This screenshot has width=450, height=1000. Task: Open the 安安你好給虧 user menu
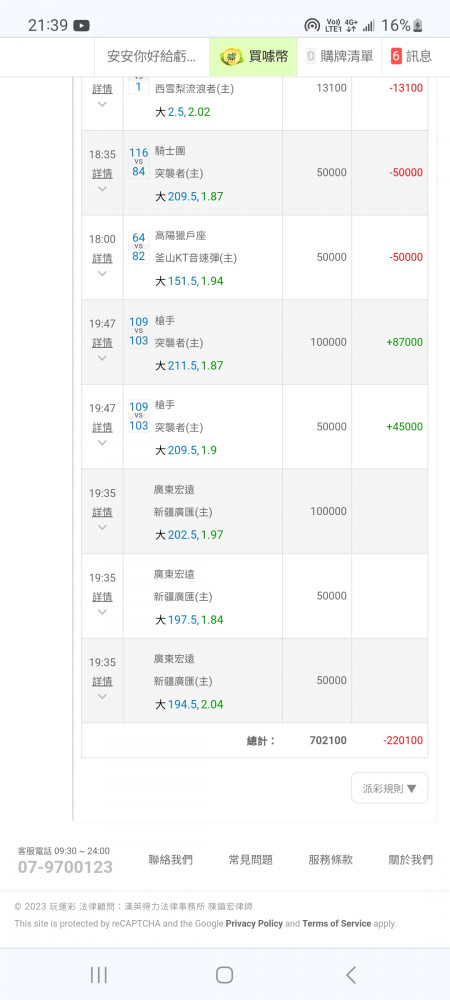point(152,56)
